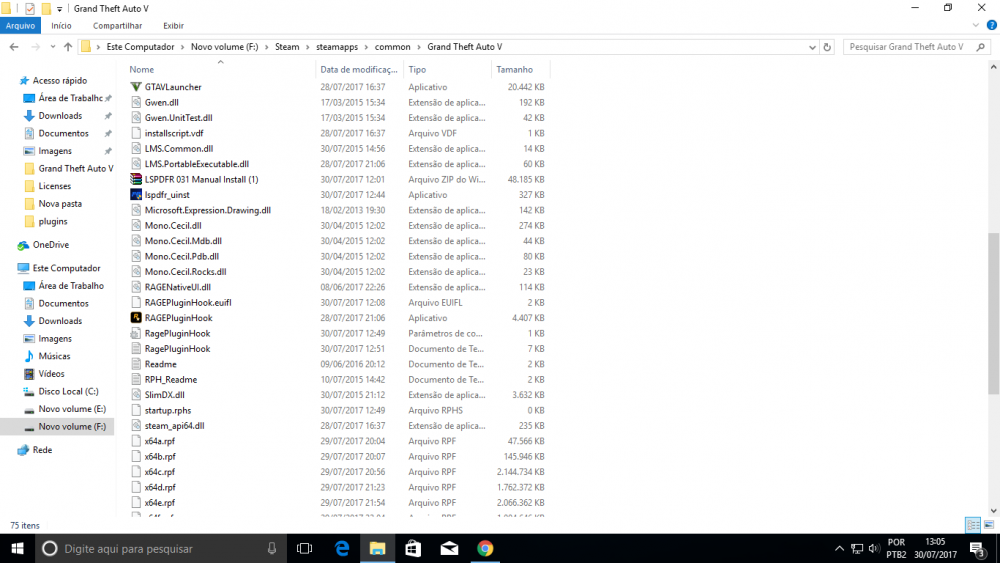Open the Exibir ribbon tab
Viewport: 1000px width, 563px height.
coord(173,26)
